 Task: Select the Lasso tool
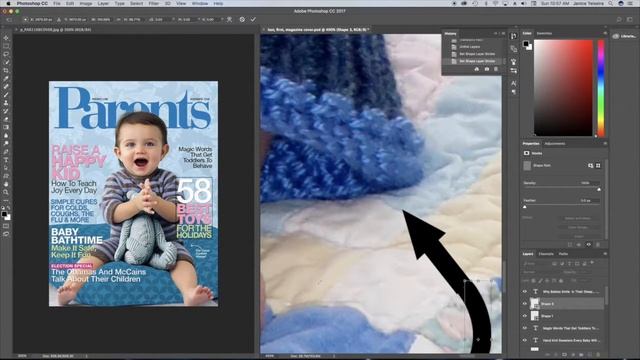point(6,54)
